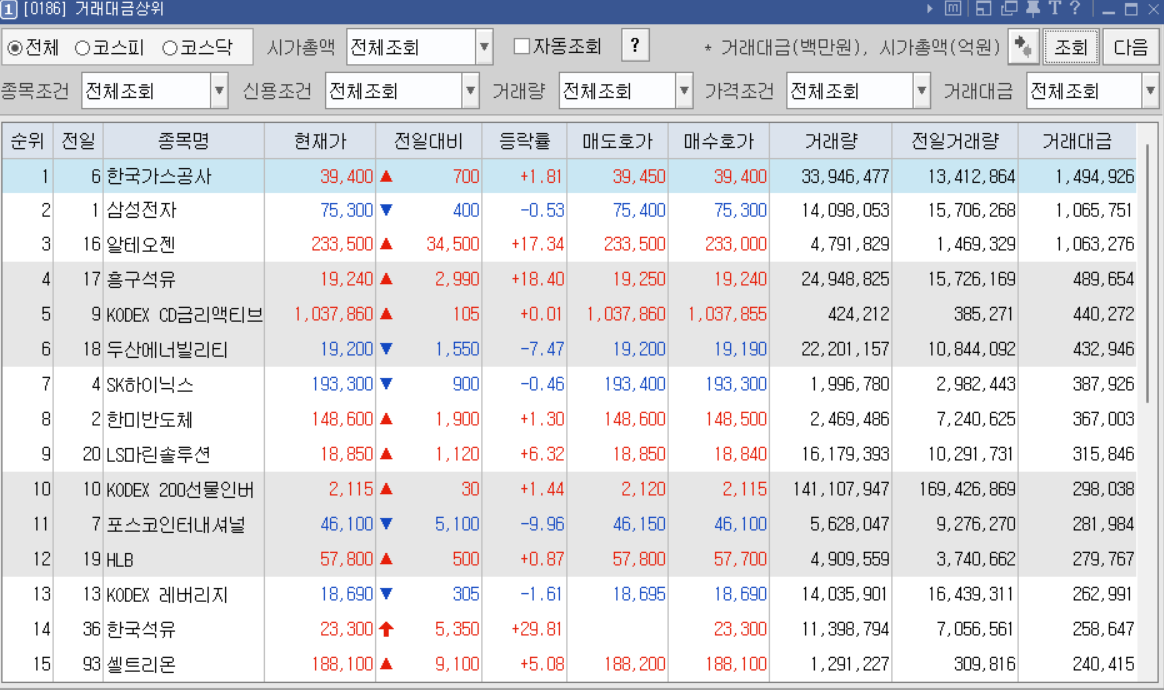1164x690 pixels.
Task: Pin the window with the pushpin icon
Action: [x=1033, y=9]
